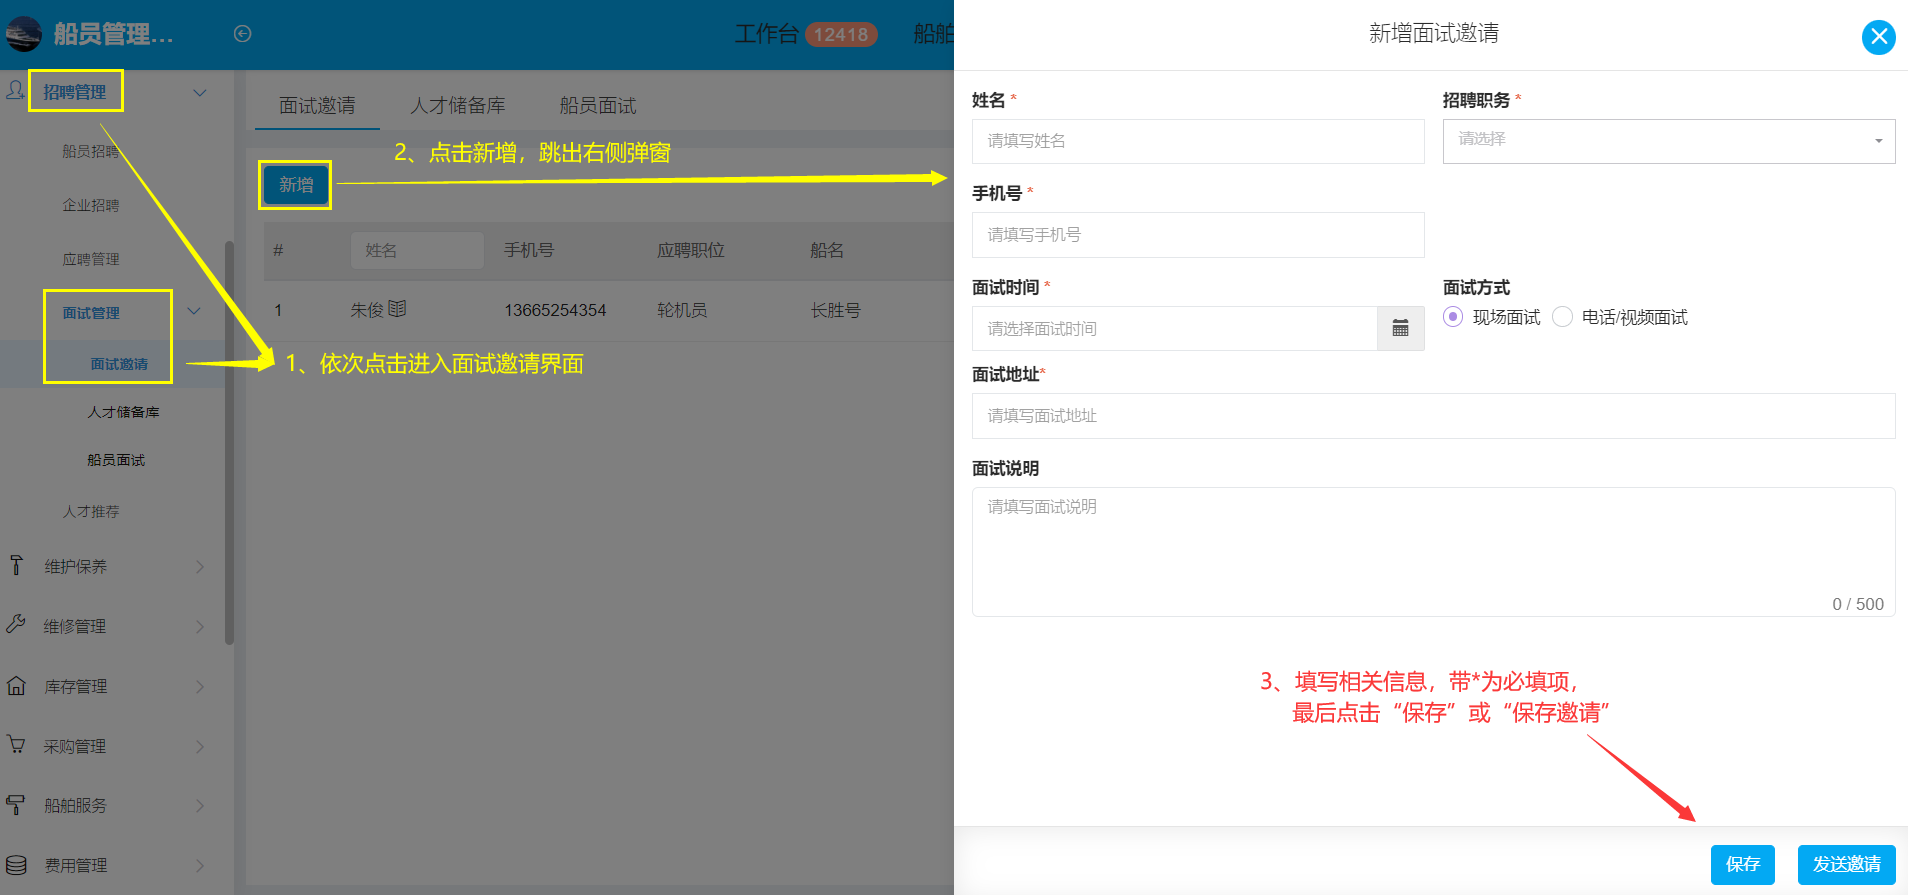1908x895 pixels.
Task: Click the 手机号 column header
Action: click(x=529, y=250)
